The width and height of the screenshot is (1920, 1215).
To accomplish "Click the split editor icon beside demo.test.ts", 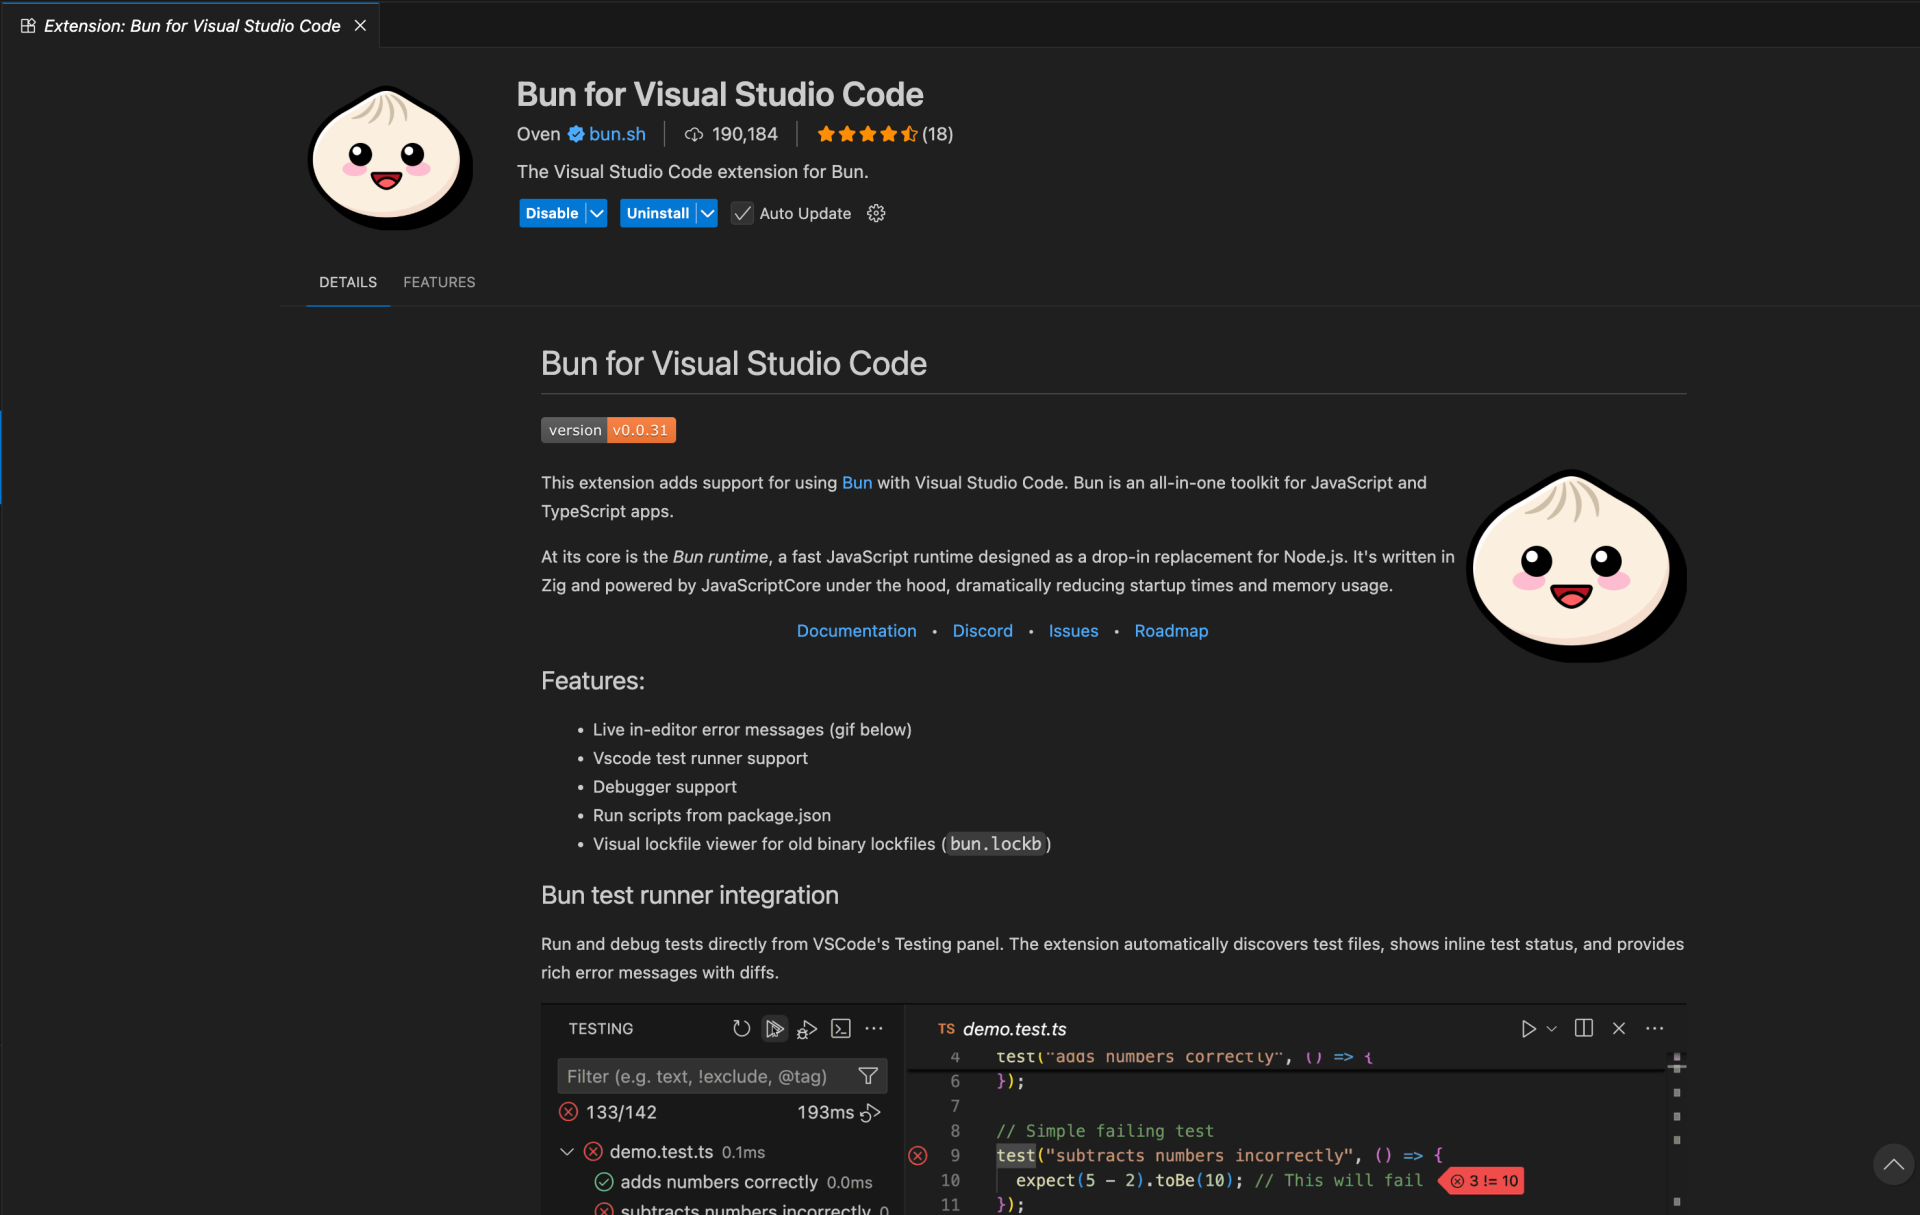I will [x=1583, y=1028].
